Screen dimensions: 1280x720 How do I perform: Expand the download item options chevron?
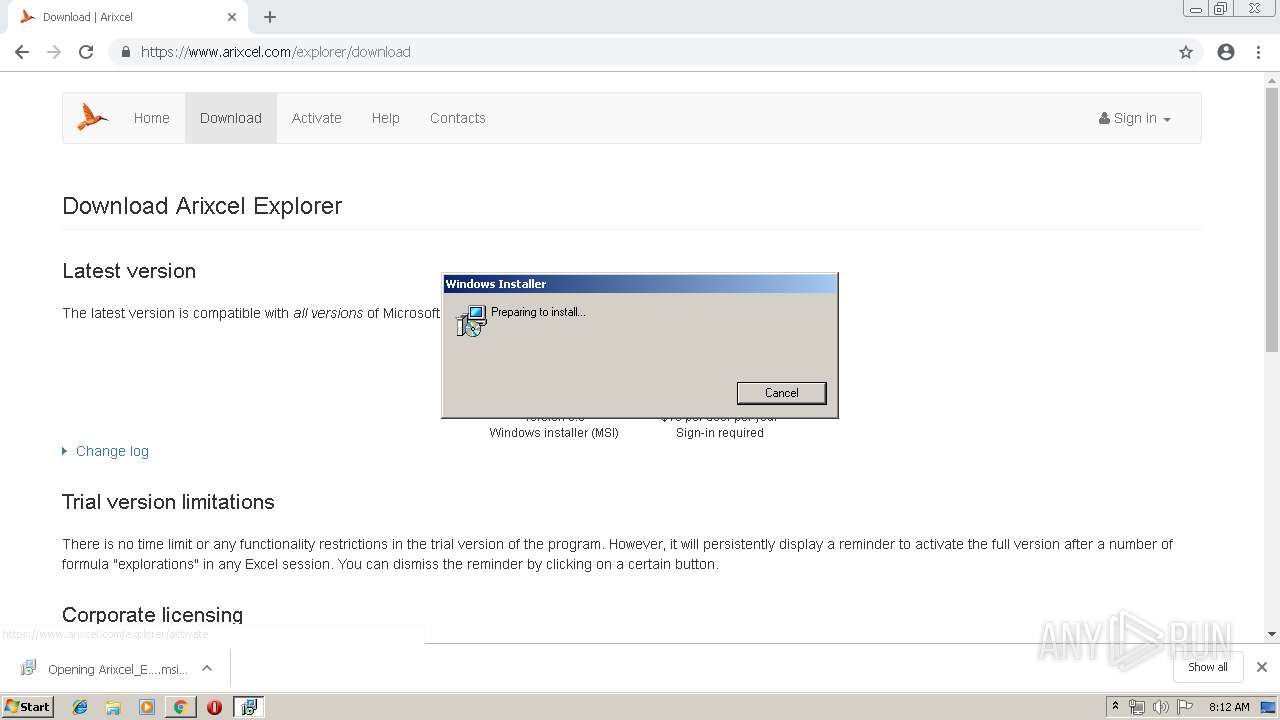[x=207, y=669]
